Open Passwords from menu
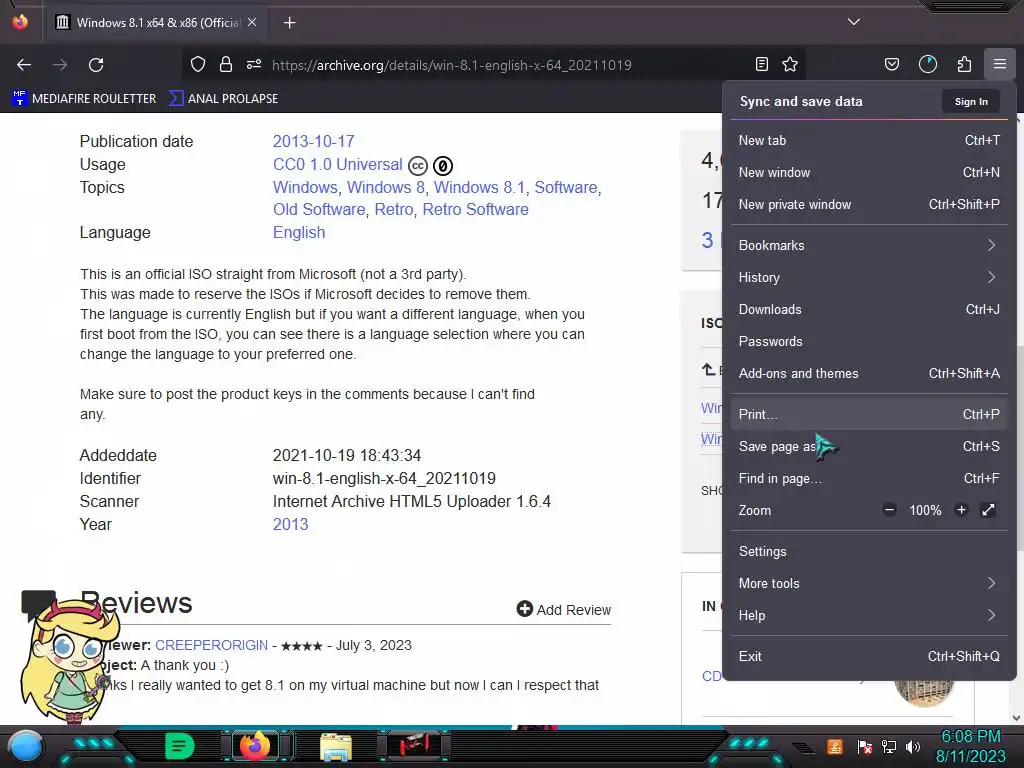The height and width of the screenshot is (768, 1024). coord(869,342)
